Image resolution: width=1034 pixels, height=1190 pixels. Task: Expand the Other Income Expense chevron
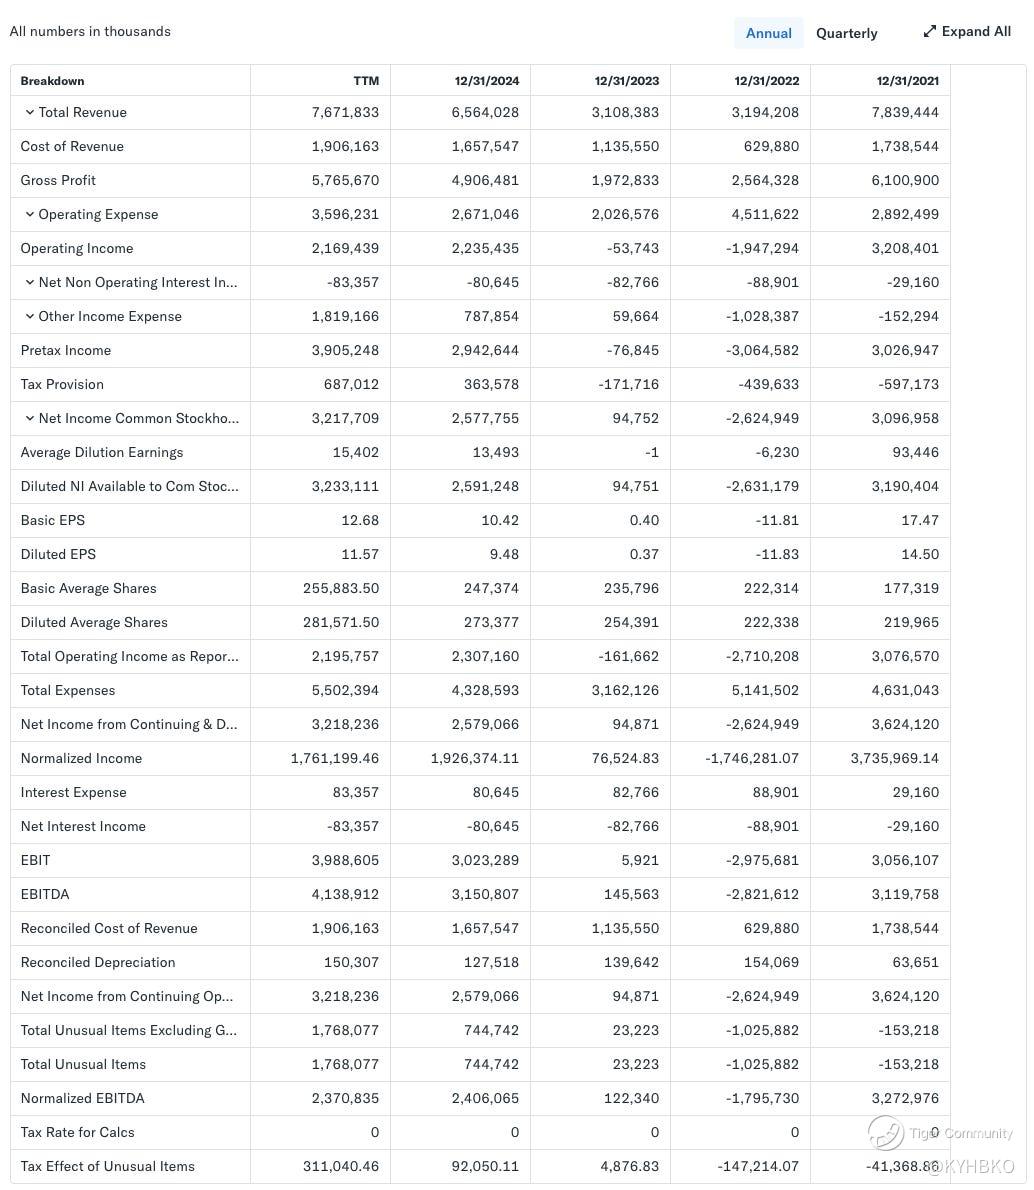click(30, 316)
